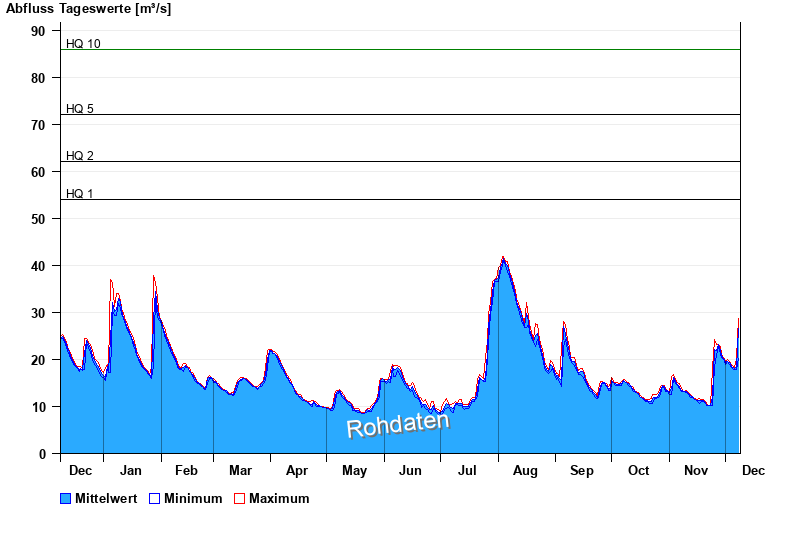Choose the Nov month axis label
The image size is (800, 550).
coord(695,470)
